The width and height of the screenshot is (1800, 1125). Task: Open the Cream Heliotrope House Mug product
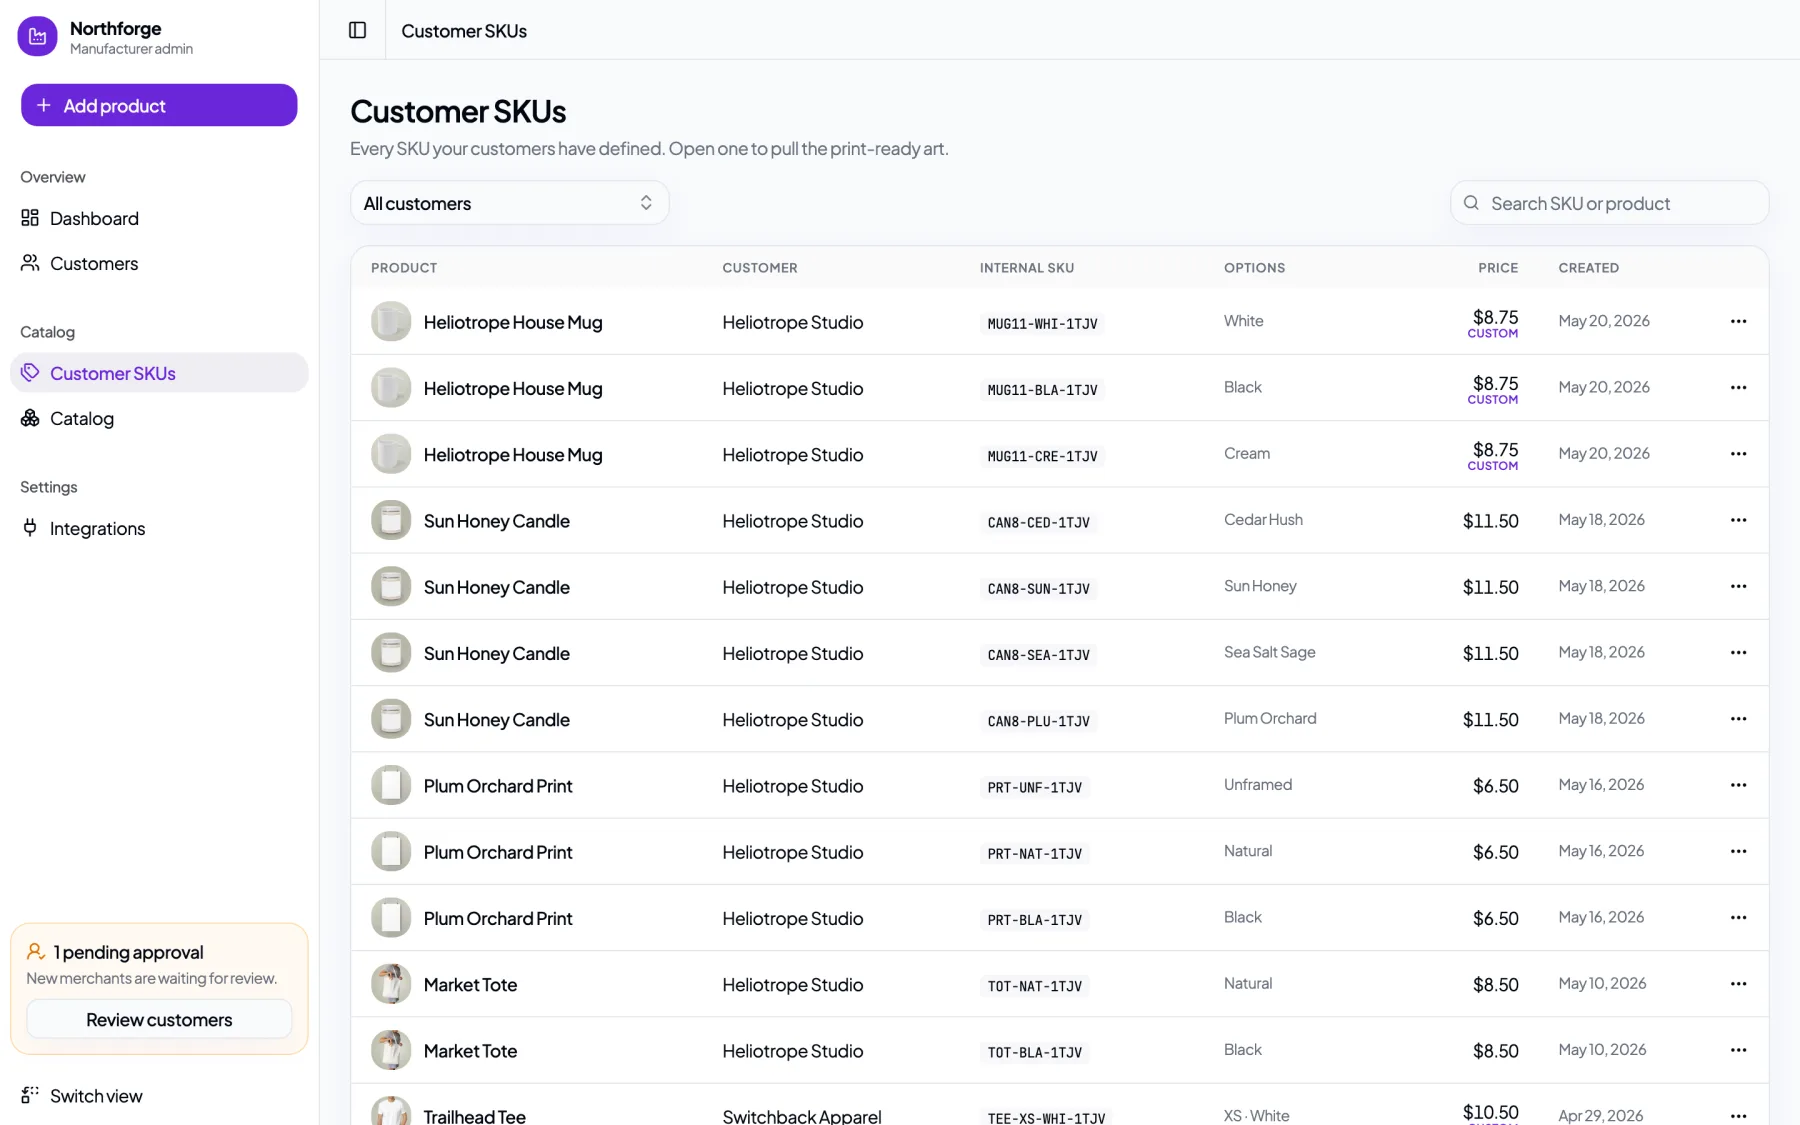click(513, 455)
